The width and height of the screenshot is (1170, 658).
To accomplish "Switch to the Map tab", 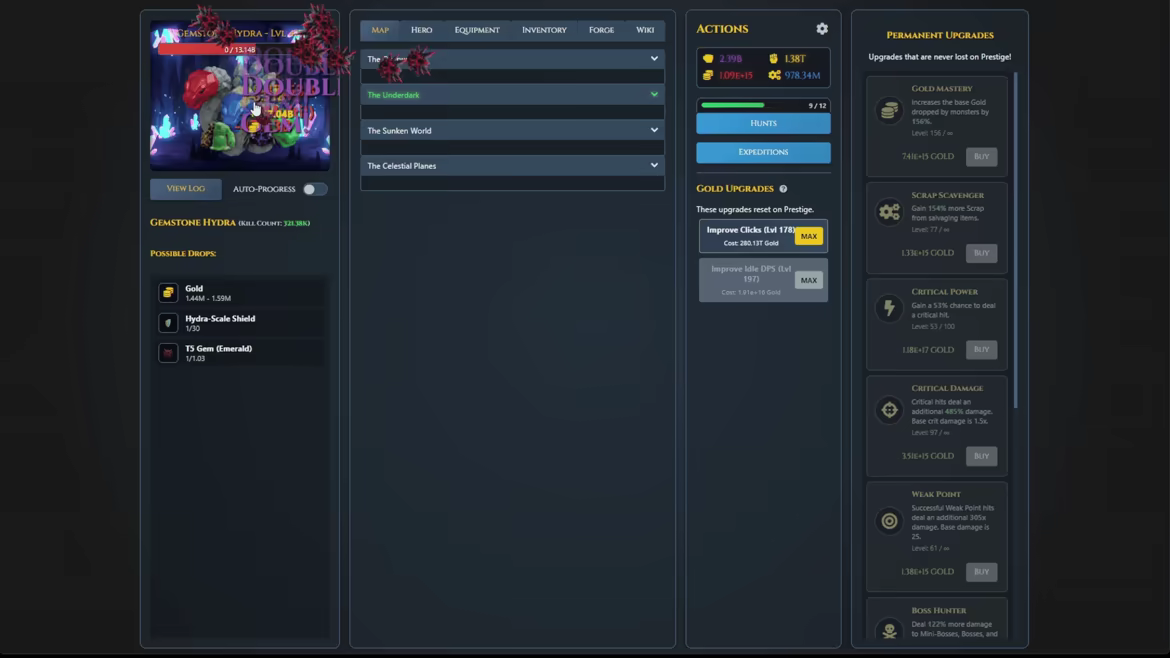I will coord(380,30).
